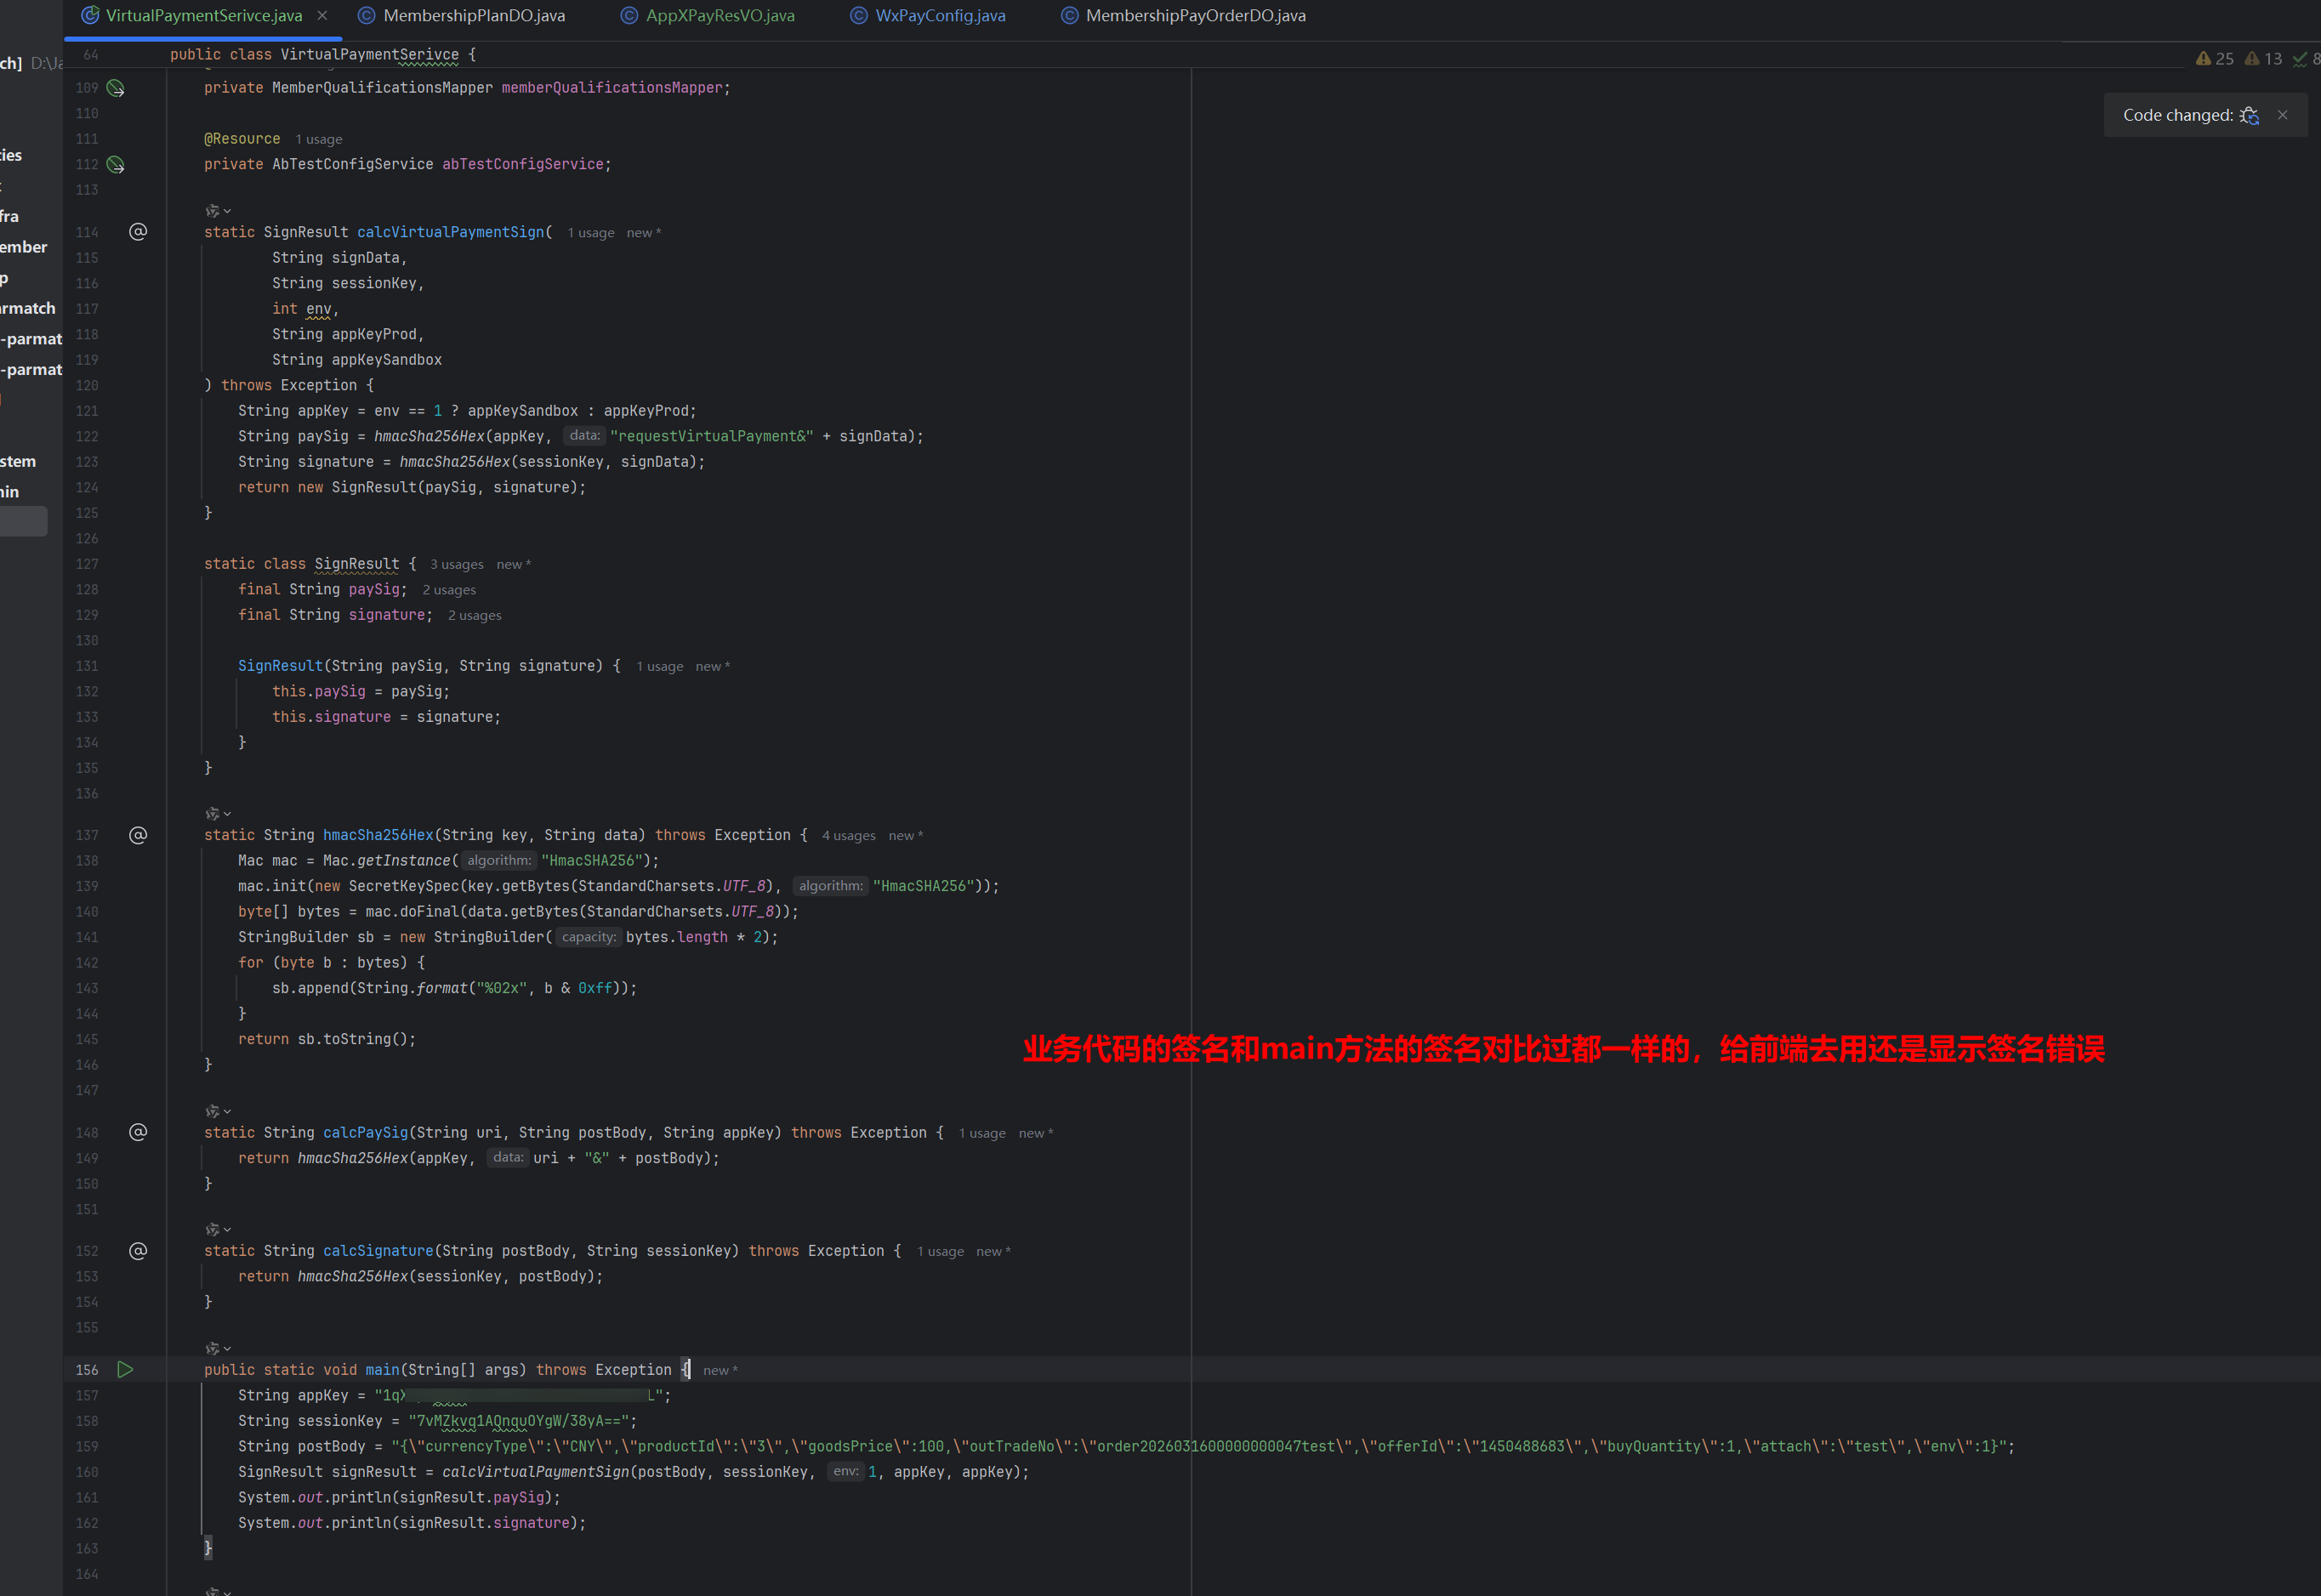Click the '3 usages' hint beside SignResult class
The image size is (2321, 1596).
click(x=456, y=565)
